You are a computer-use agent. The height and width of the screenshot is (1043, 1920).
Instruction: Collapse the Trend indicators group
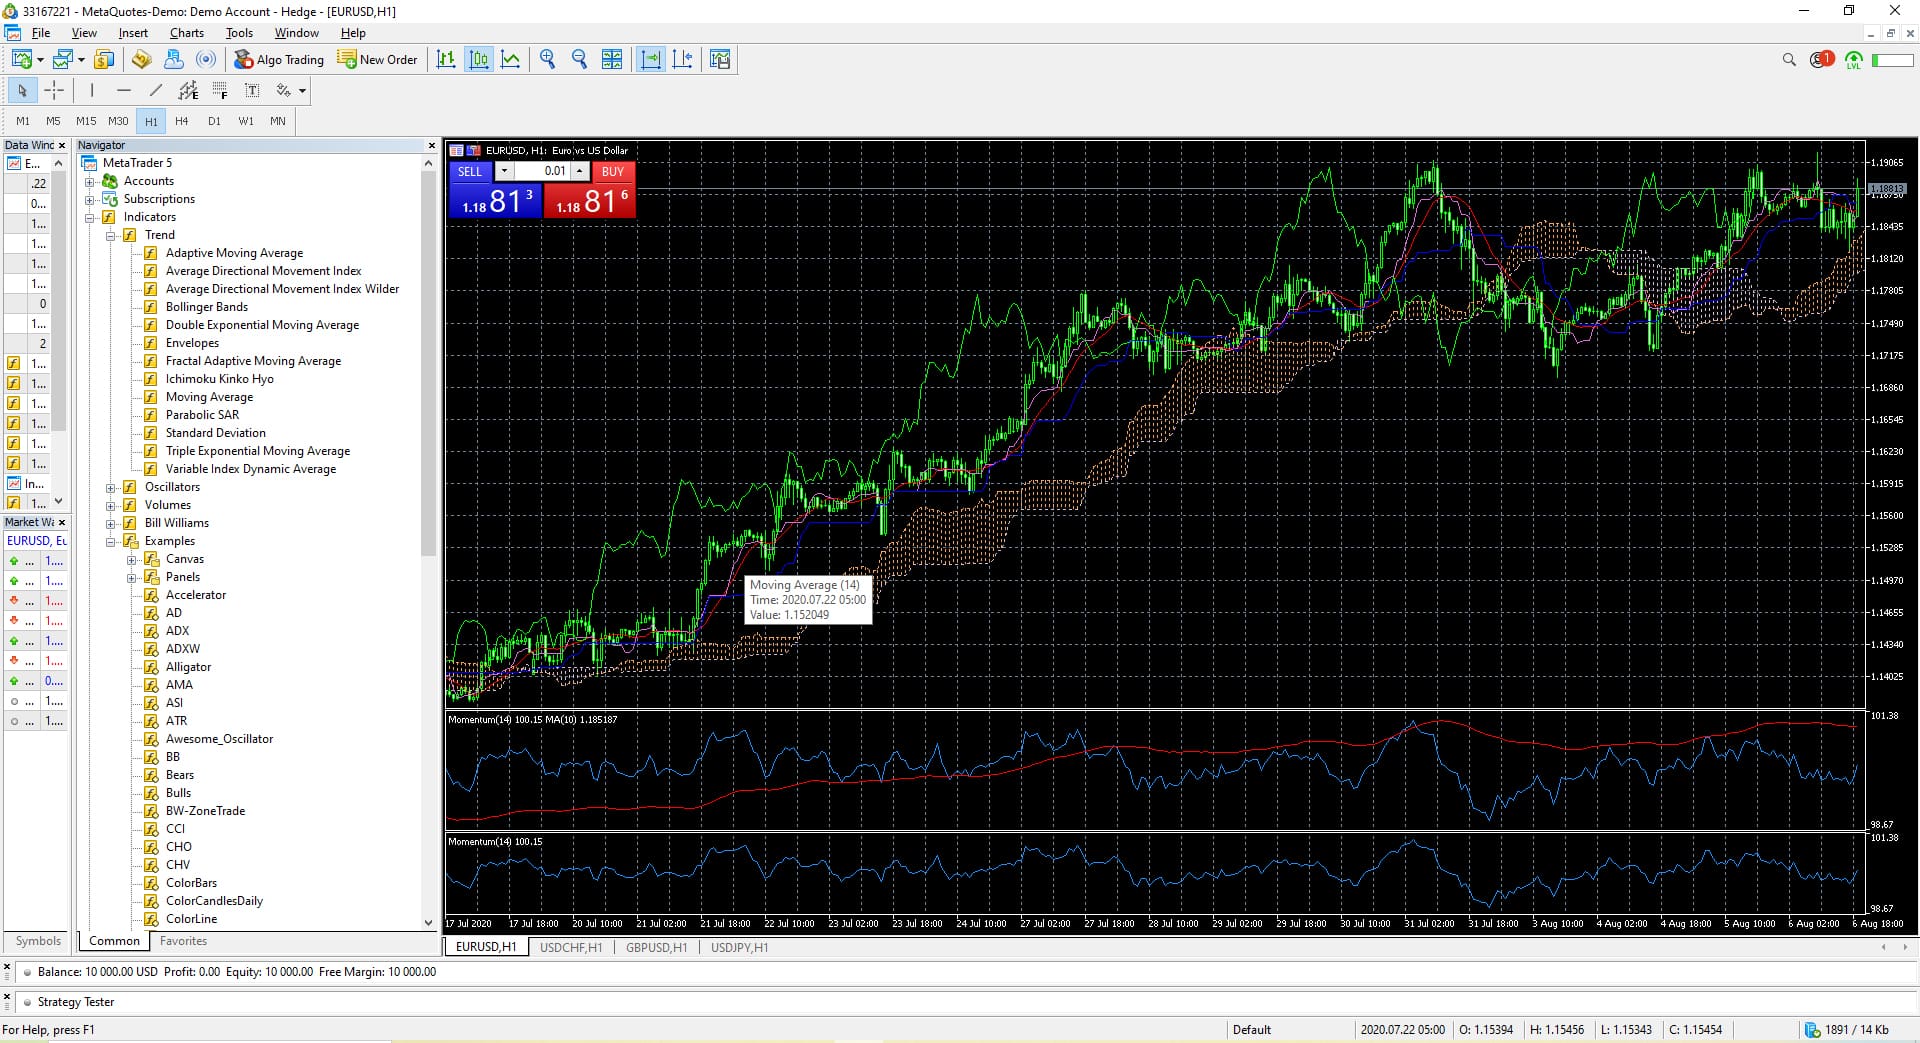[111, 234]
